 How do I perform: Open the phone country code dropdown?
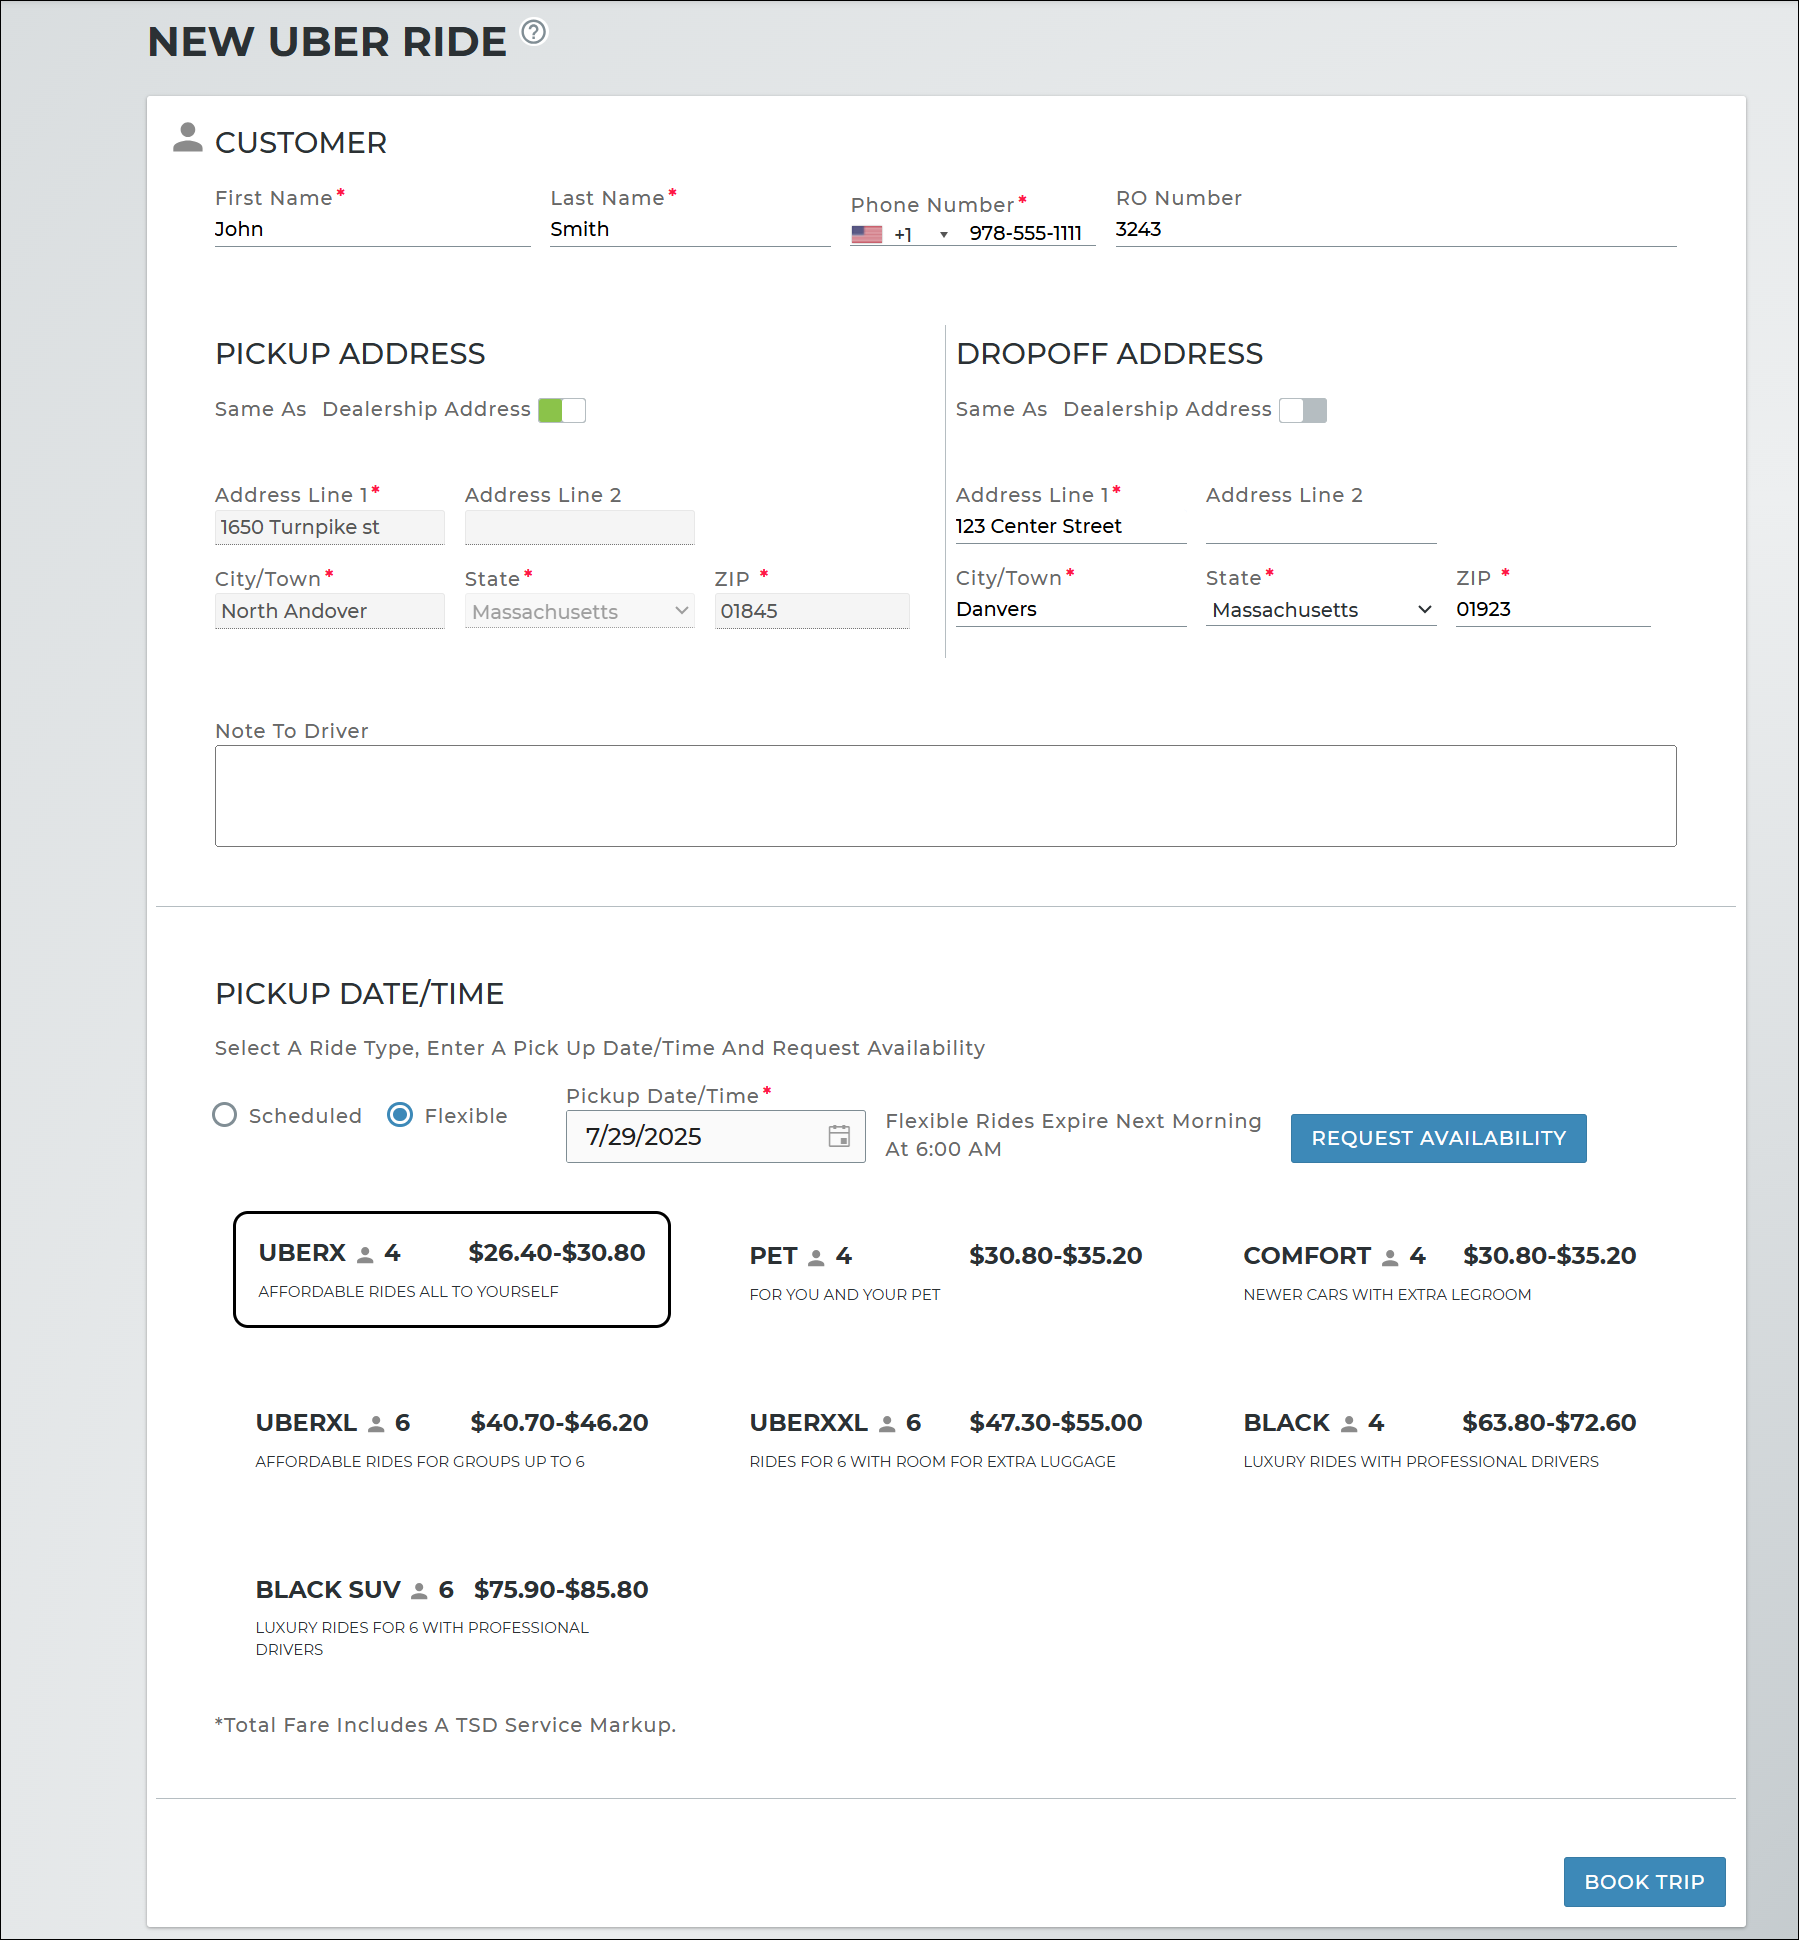[943, 235]
